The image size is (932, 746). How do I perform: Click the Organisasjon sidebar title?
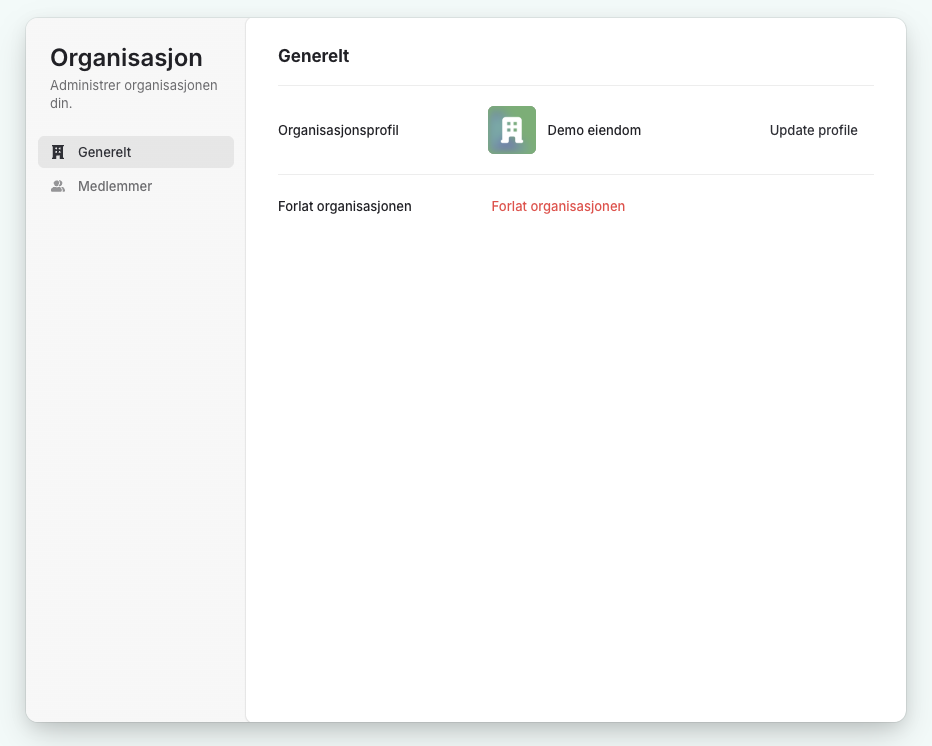tap(126, 57)
